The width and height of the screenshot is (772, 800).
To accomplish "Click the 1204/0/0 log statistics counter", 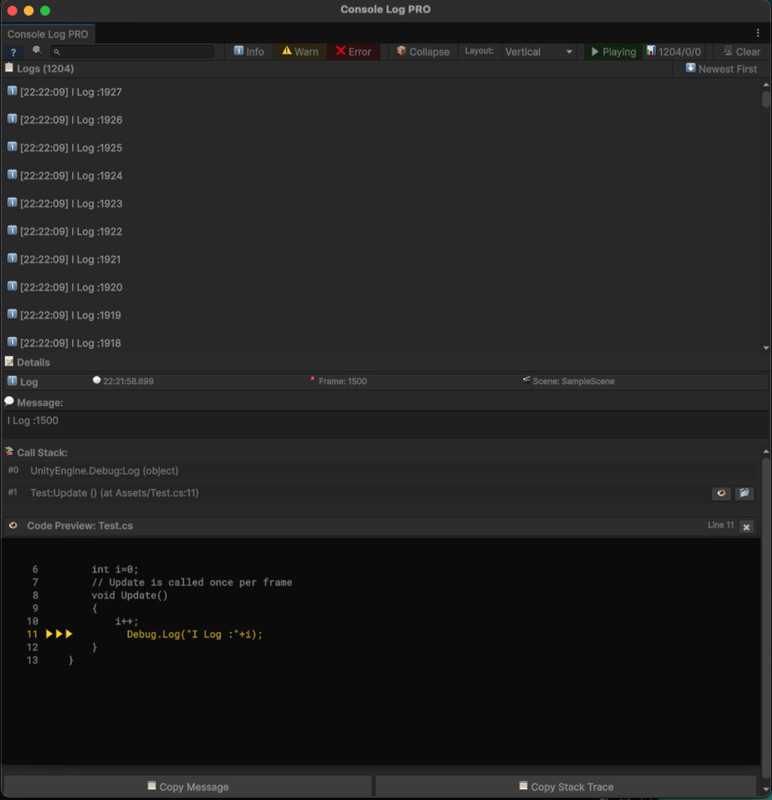I will (x=674, y=52).
